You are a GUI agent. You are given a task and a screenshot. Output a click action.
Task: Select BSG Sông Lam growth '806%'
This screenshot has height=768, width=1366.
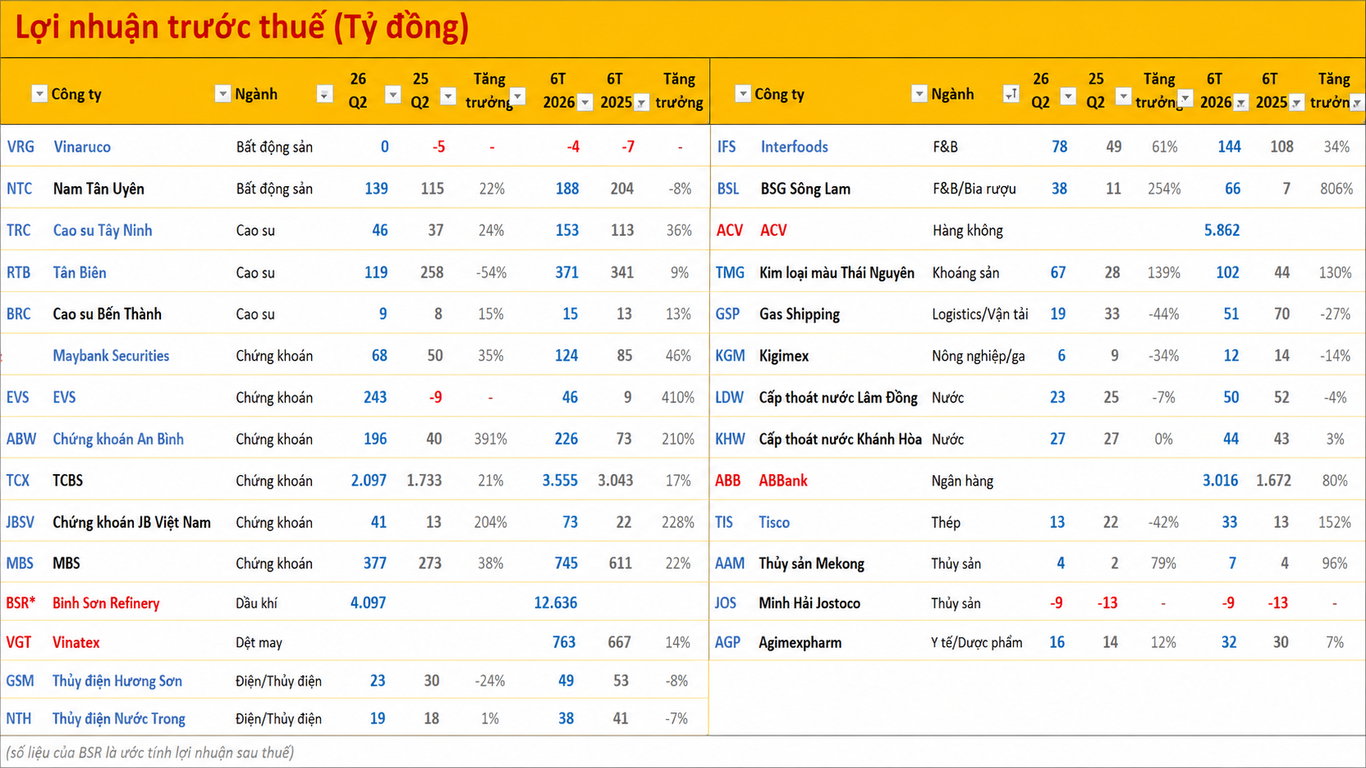click(1336, 189)
